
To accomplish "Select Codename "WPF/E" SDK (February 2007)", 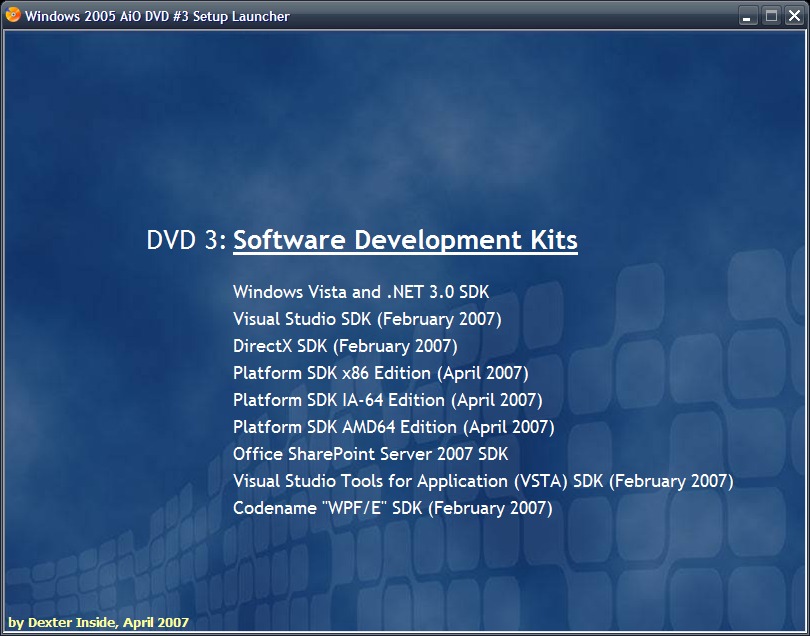I will pyautogui.click(x=393, y=508).
